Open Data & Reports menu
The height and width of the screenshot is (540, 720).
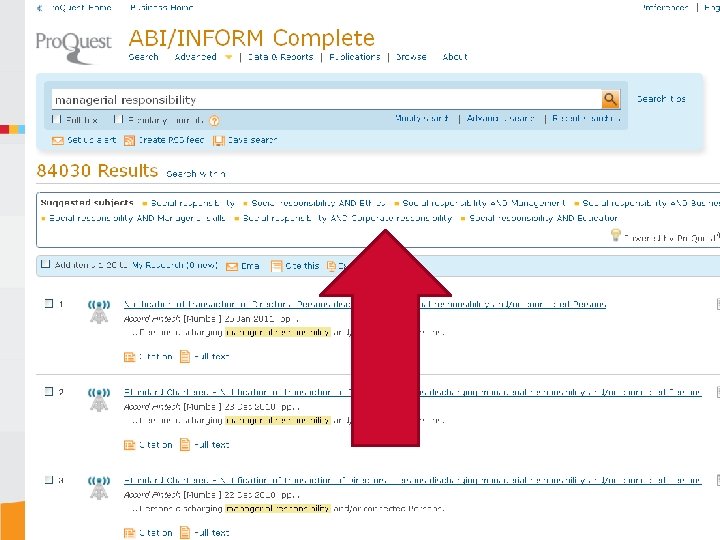281,57
